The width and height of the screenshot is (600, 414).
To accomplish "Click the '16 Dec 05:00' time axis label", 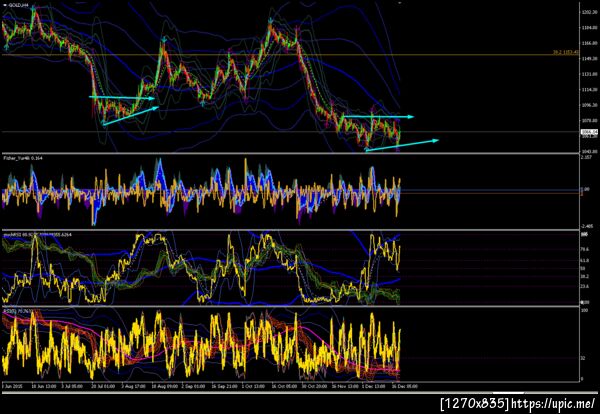I will pyautogui.click(x=405, y=386).
